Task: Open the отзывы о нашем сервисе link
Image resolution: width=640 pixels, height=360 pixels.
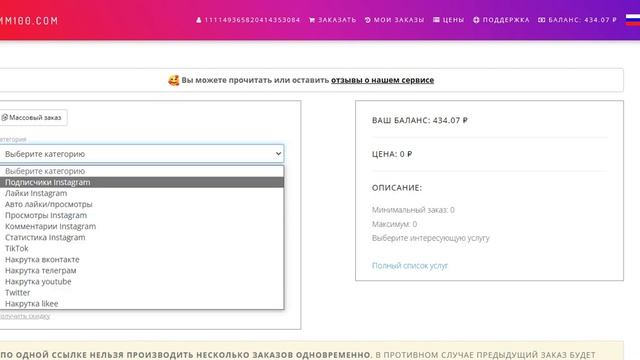Action: (x=382, y=80)
